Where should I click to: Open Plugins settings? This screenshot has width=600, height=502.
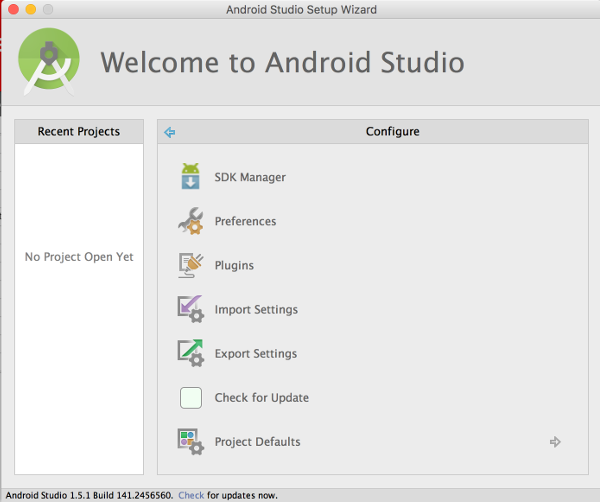(x=234, y=266)
